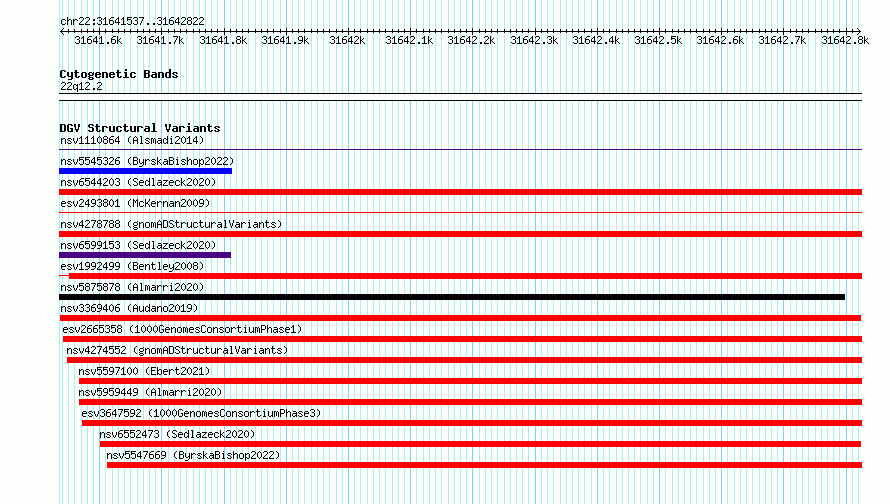Select the blue nsv5545326 variant bar
This screenshot has height=504, width=890.
(145, 171)
